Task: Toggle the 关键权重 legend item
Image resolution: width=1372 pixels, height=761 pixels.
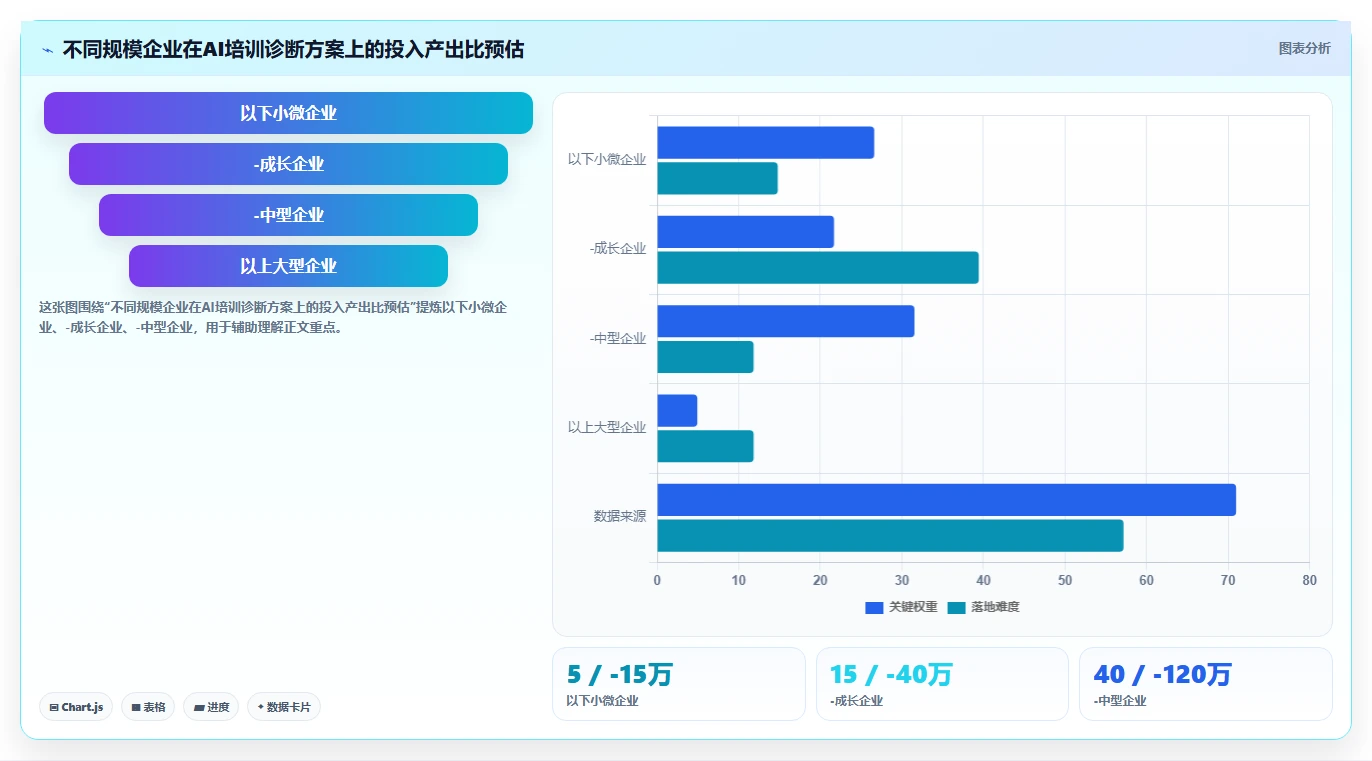Action: click(x=901, y=607)
